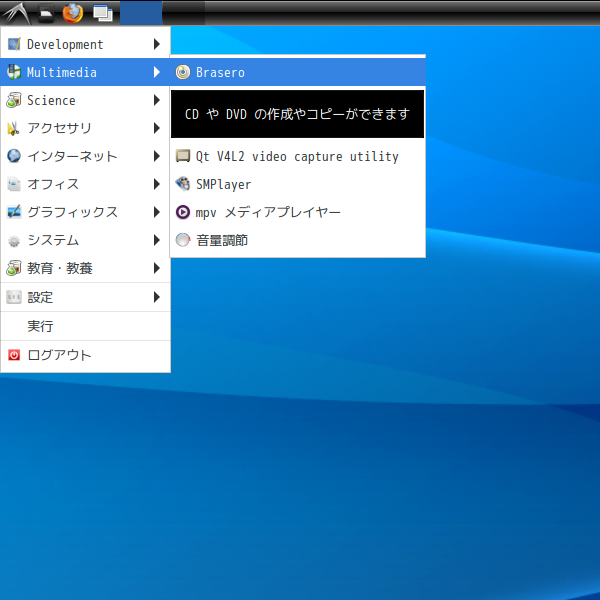Expand the アクセサリ submenu arrow
The height and width of the screenshot is (600, 600).
[157, 128]
